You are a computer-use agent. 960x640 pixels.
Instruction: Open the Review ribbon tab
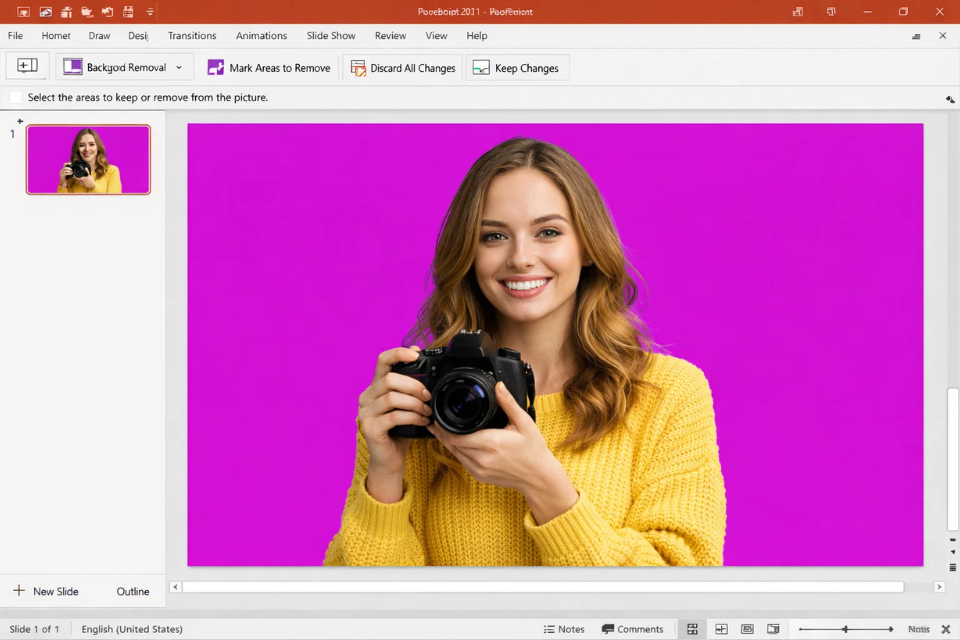tap(390, 35)
